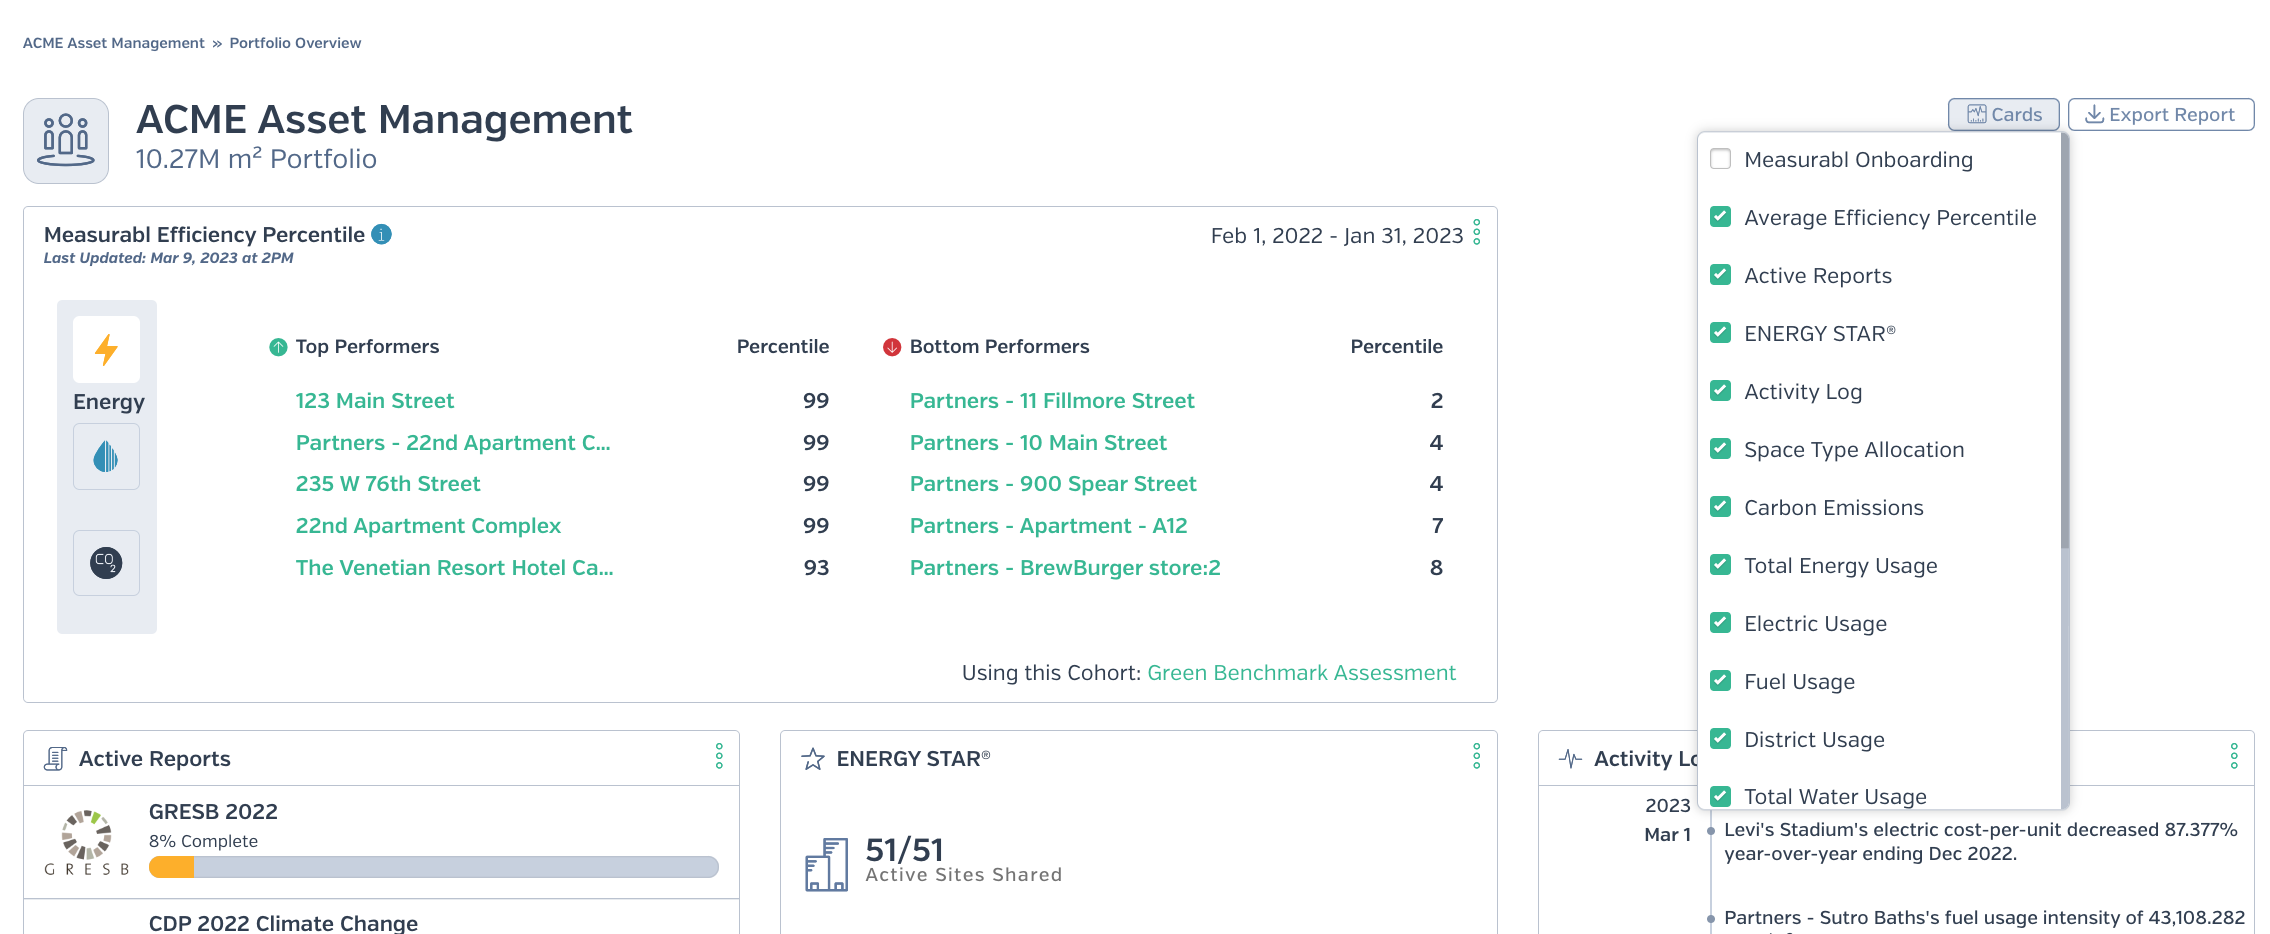Open Activity Log card options menu
The image size is (2270, 934).
[2234, 757]
